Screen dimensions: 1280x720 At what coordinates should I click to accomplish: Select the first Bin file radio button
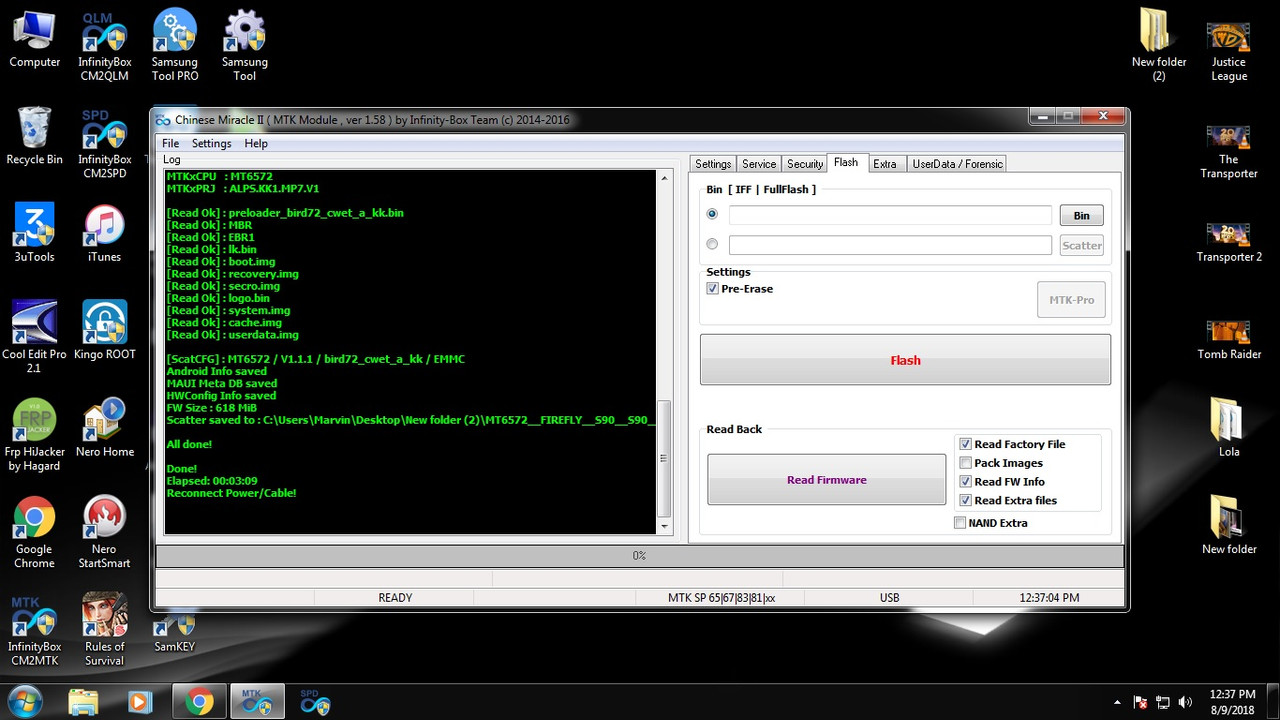pos(712,214)
